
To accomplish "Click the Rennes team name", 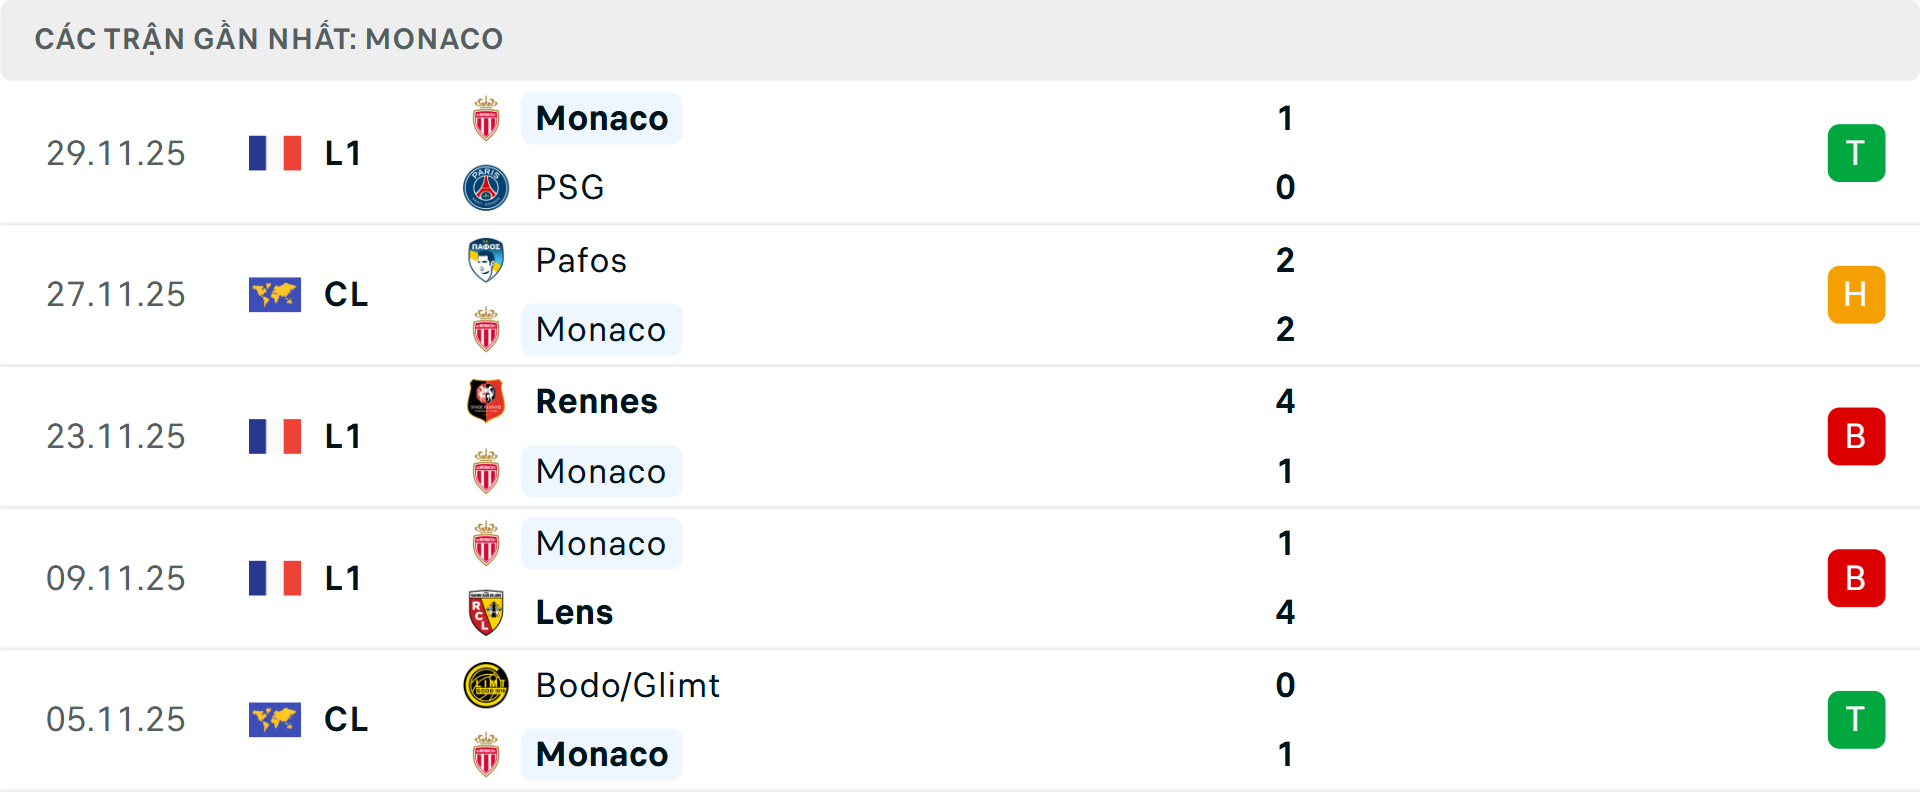I will tap(596, 401).
